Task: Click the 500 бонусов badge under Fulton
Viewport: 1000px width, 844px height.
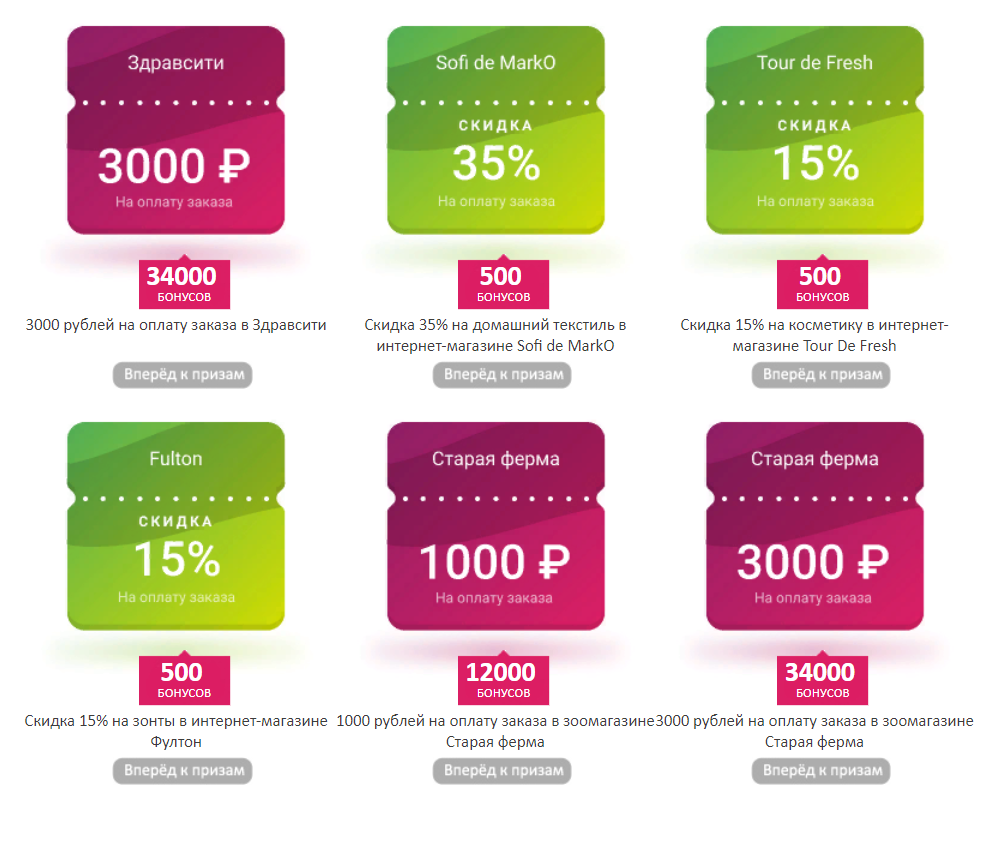Action: coord(184,680)
